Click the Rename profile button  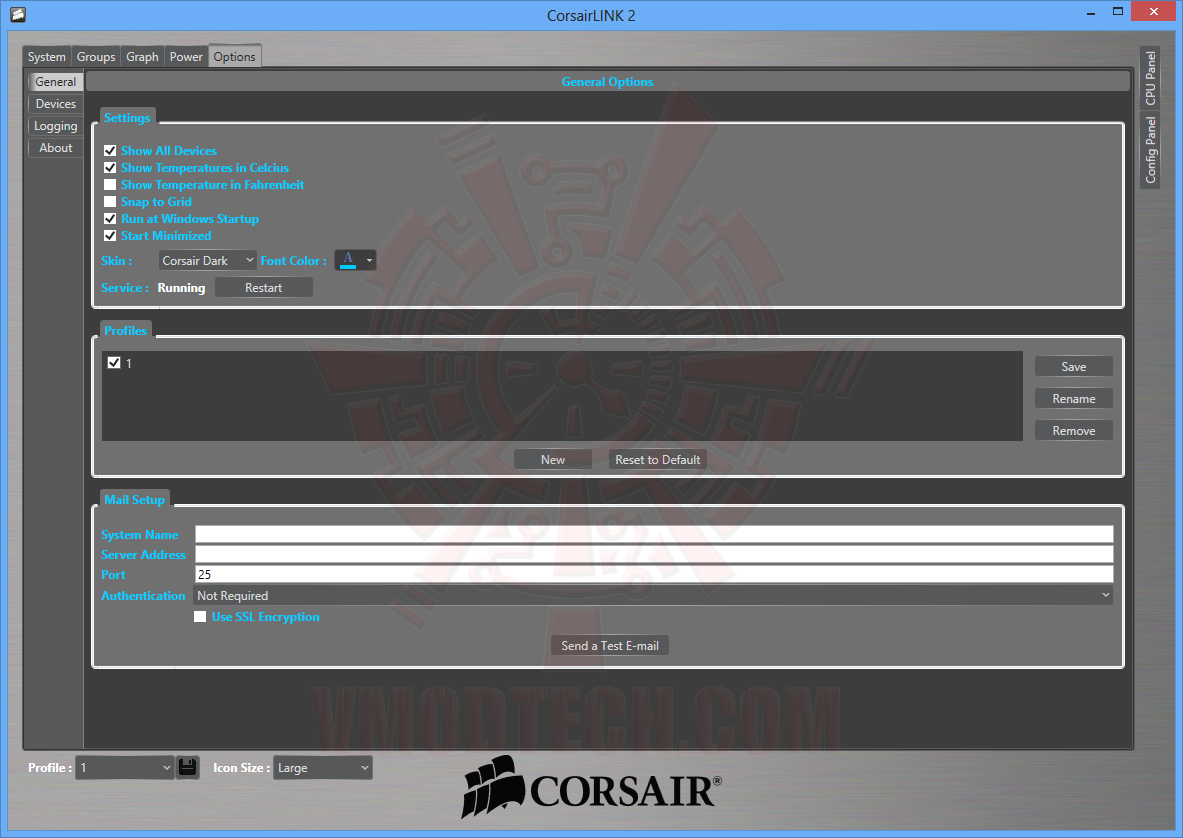point(1074,398)
